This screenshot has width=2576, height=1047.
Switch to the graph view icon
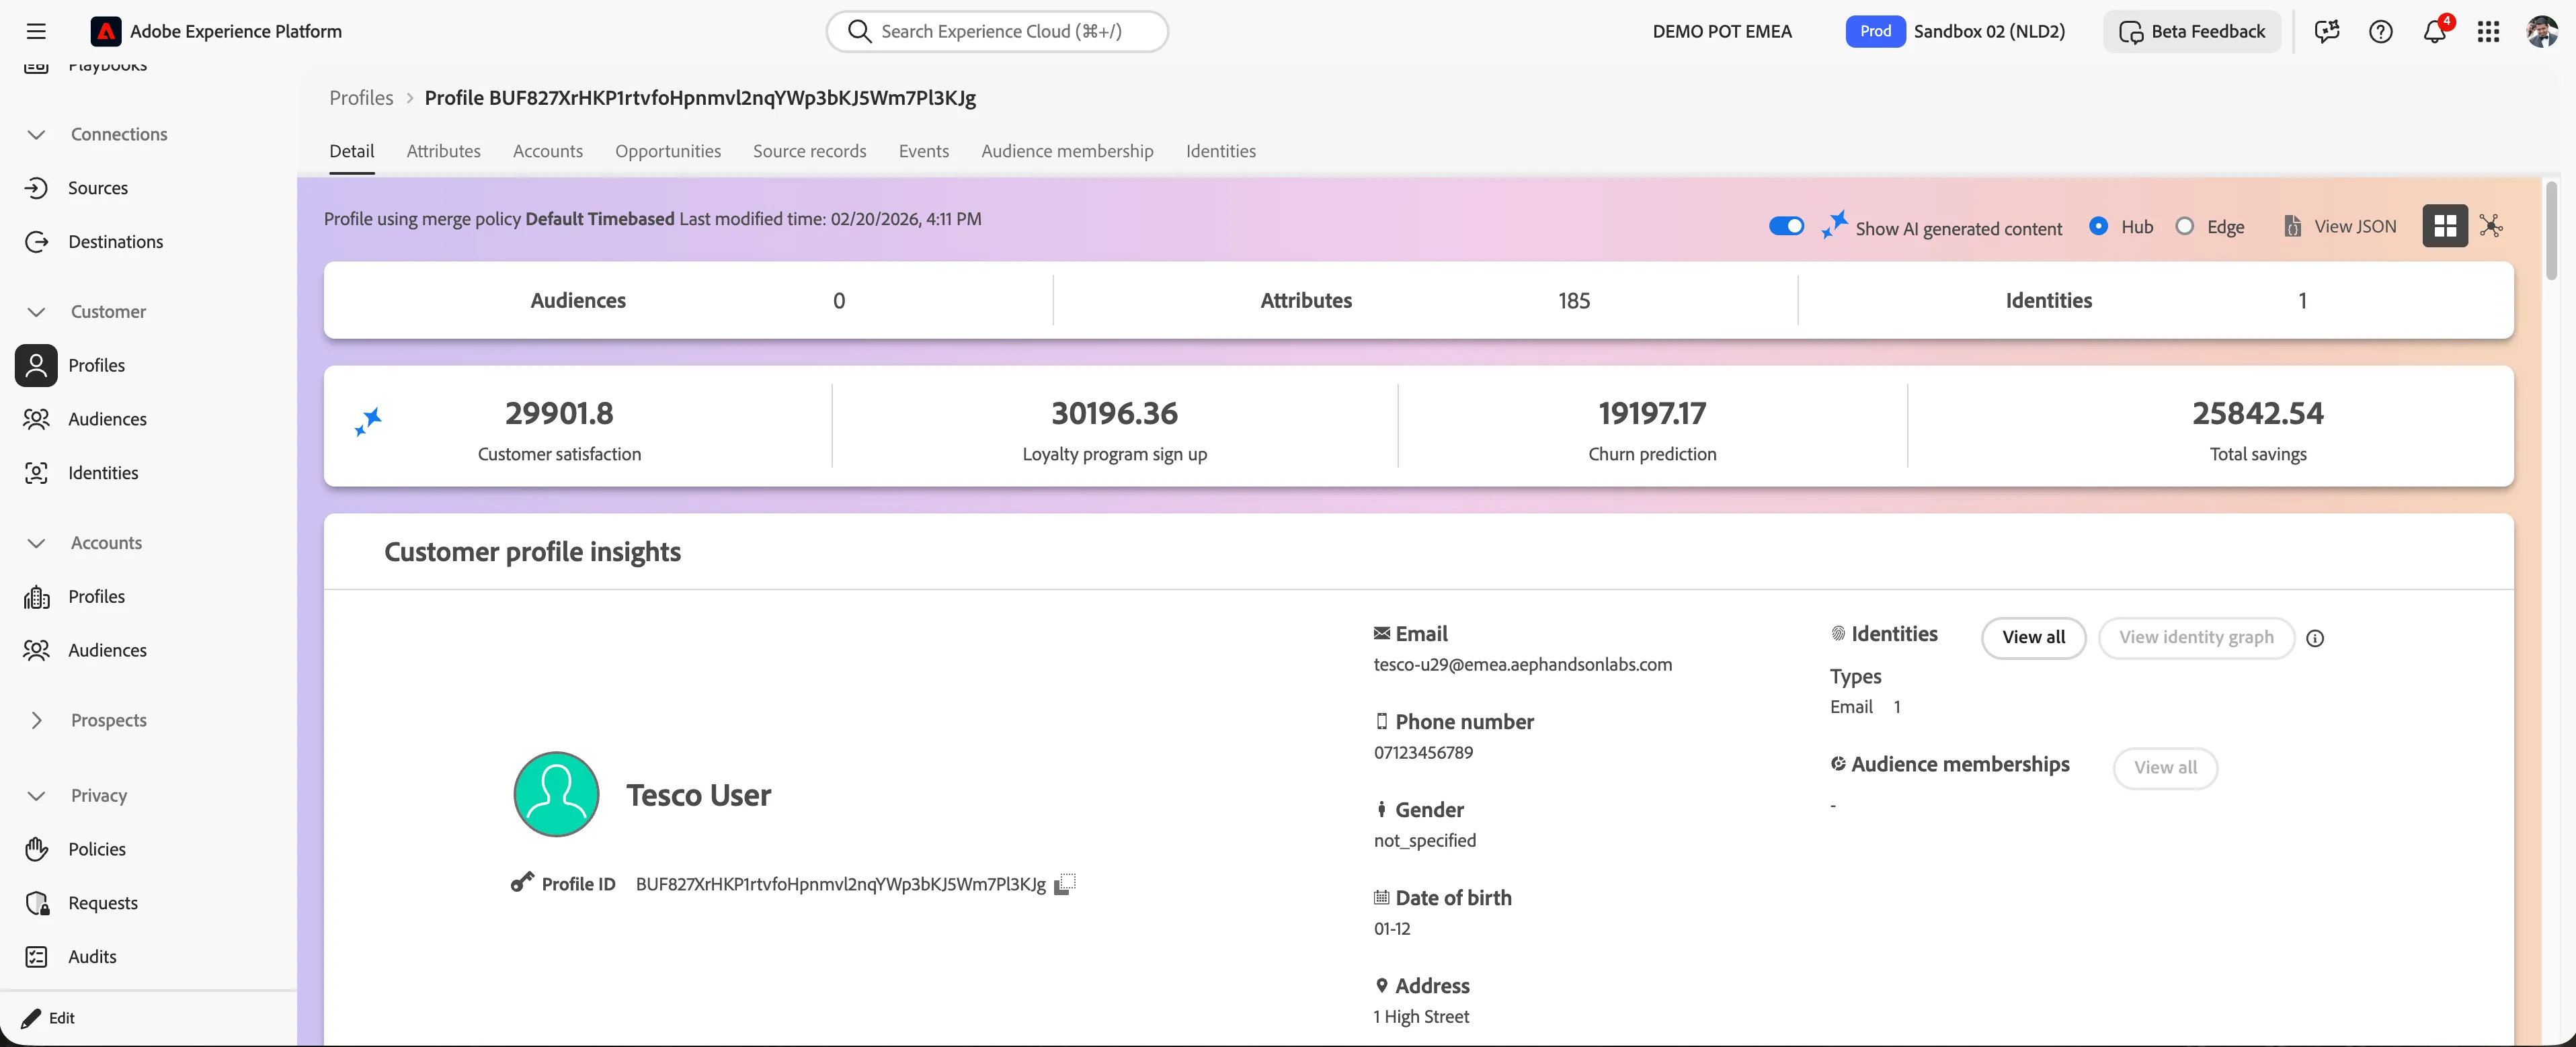[x=2491, y=226]
